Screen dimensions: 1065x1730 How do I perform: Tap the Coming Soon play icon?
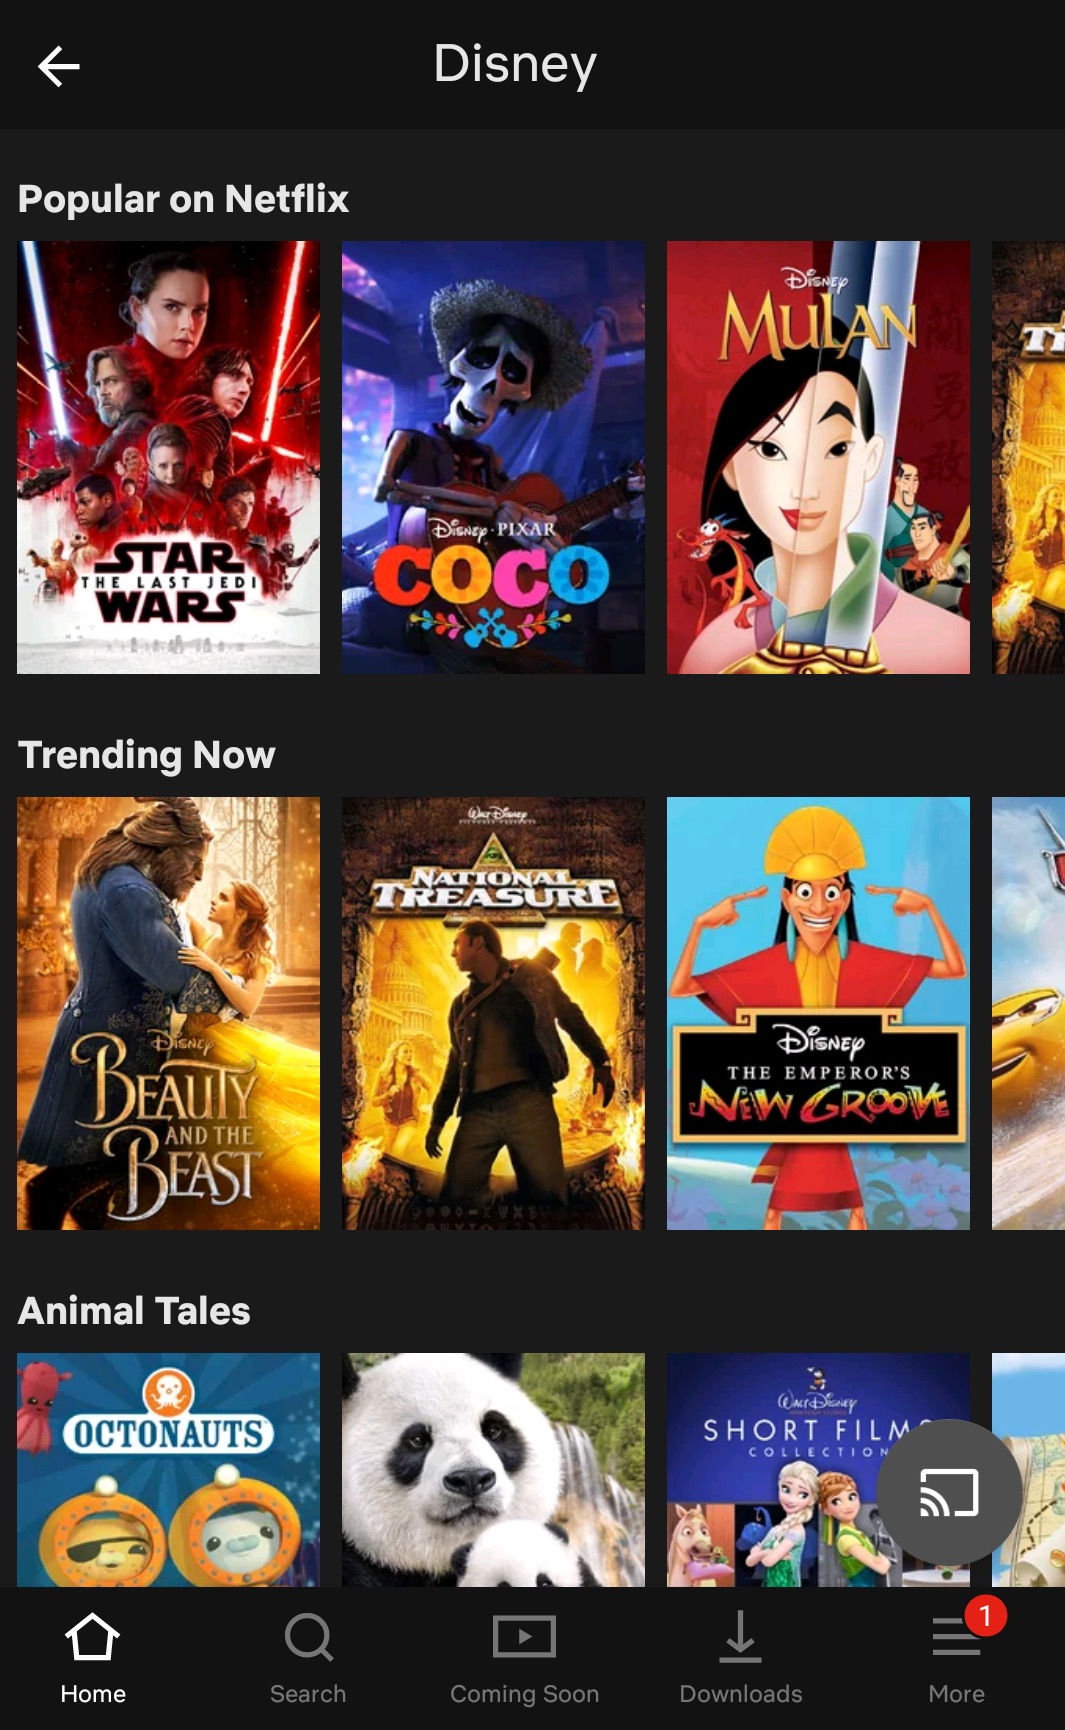pyautogui.click(x=524, y=1637)
